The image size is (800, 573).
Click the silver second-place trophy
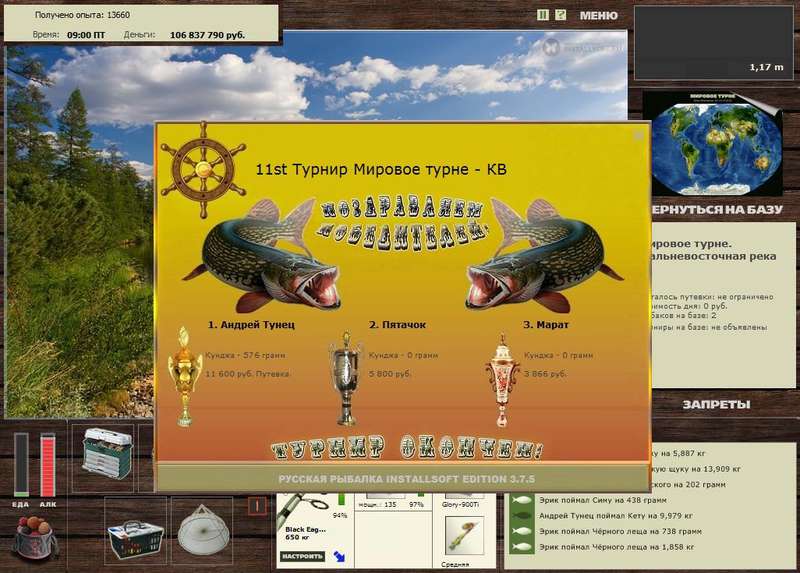click(346, 379)
